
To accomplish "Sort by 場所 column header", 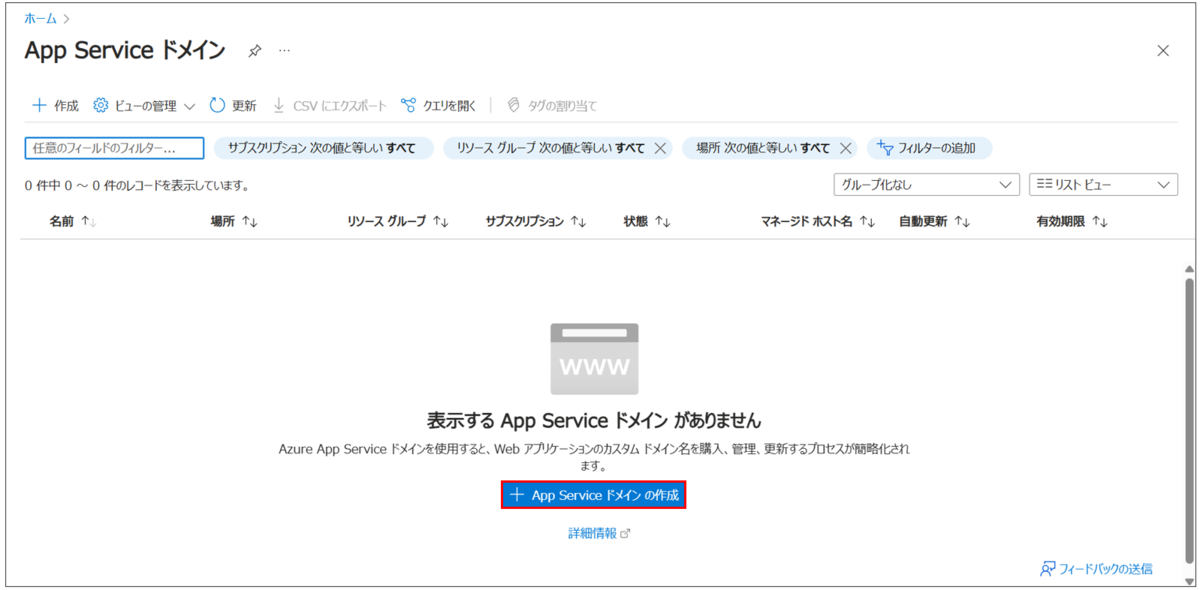I will click(x=234, y=222).
